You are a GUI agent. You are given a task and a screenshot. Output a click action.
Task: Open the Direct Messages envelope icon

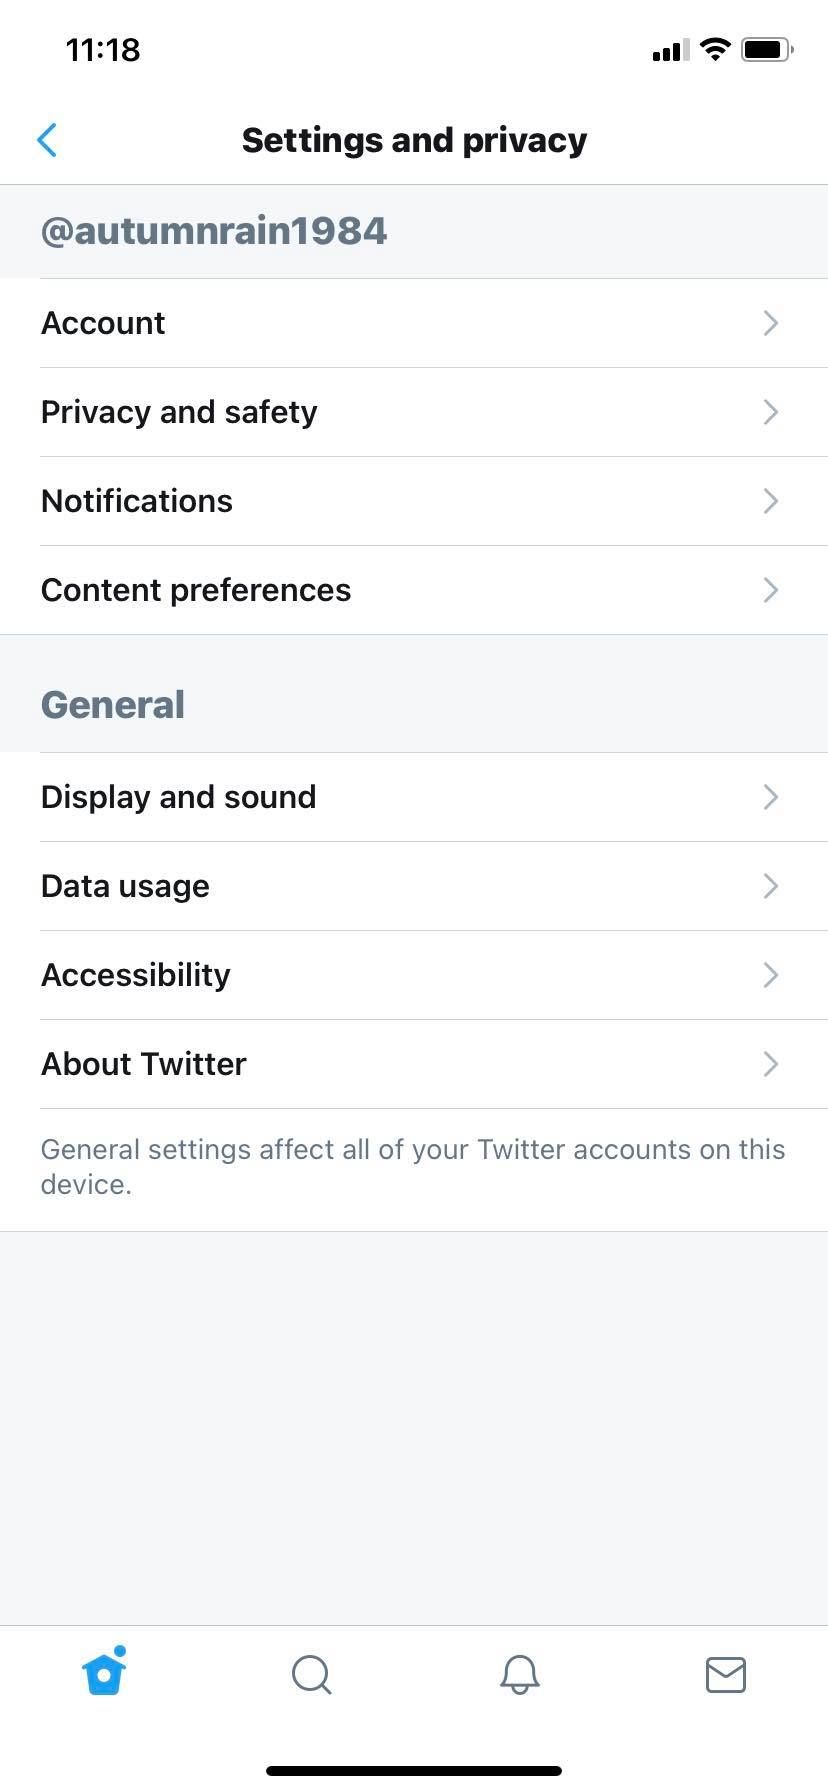pos(726,1675)
